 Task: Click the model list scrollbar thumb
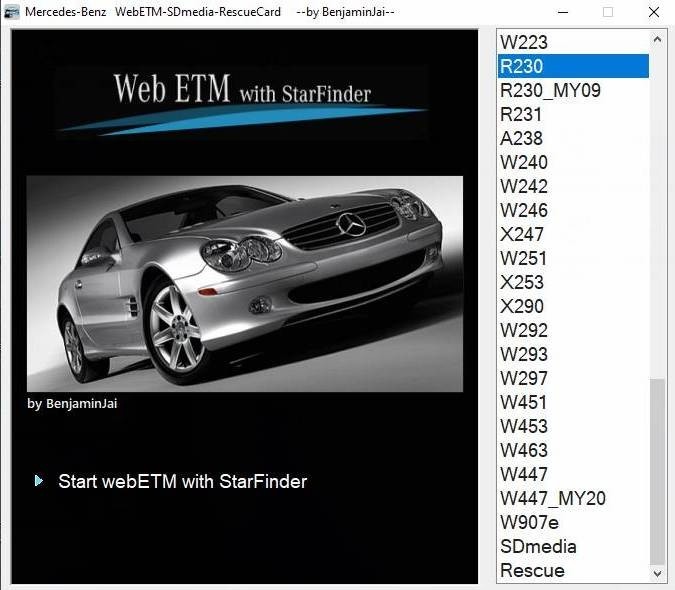pos(657,472)
